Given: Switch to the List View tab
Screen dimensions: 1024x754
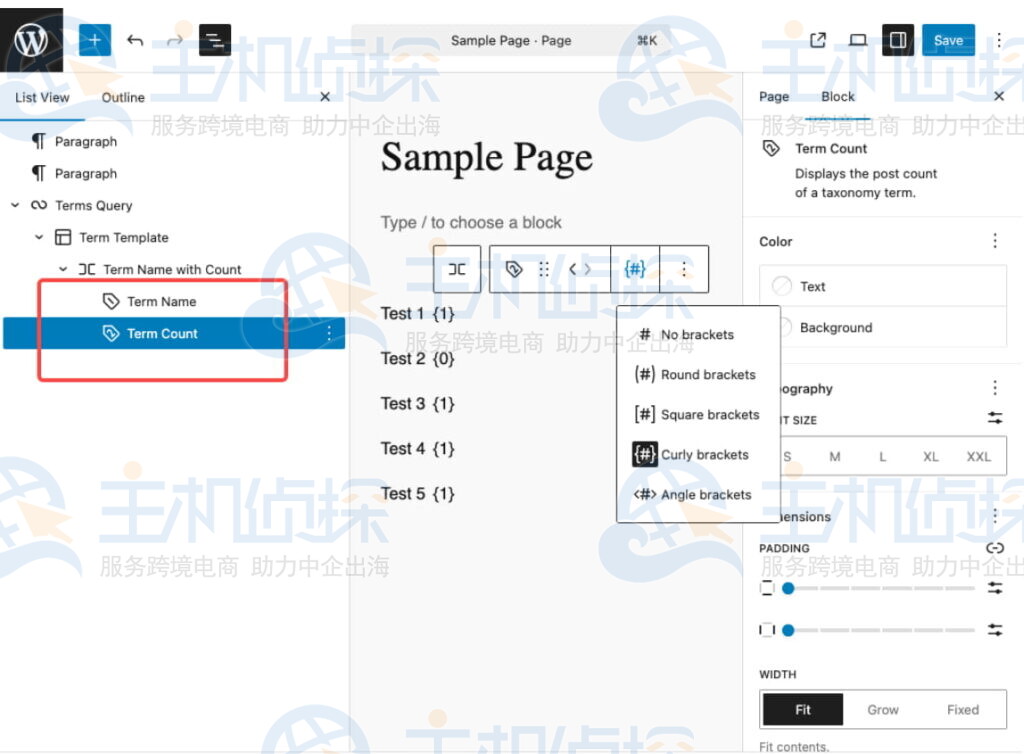Looking at the screenshot, I should click(42, 97).
